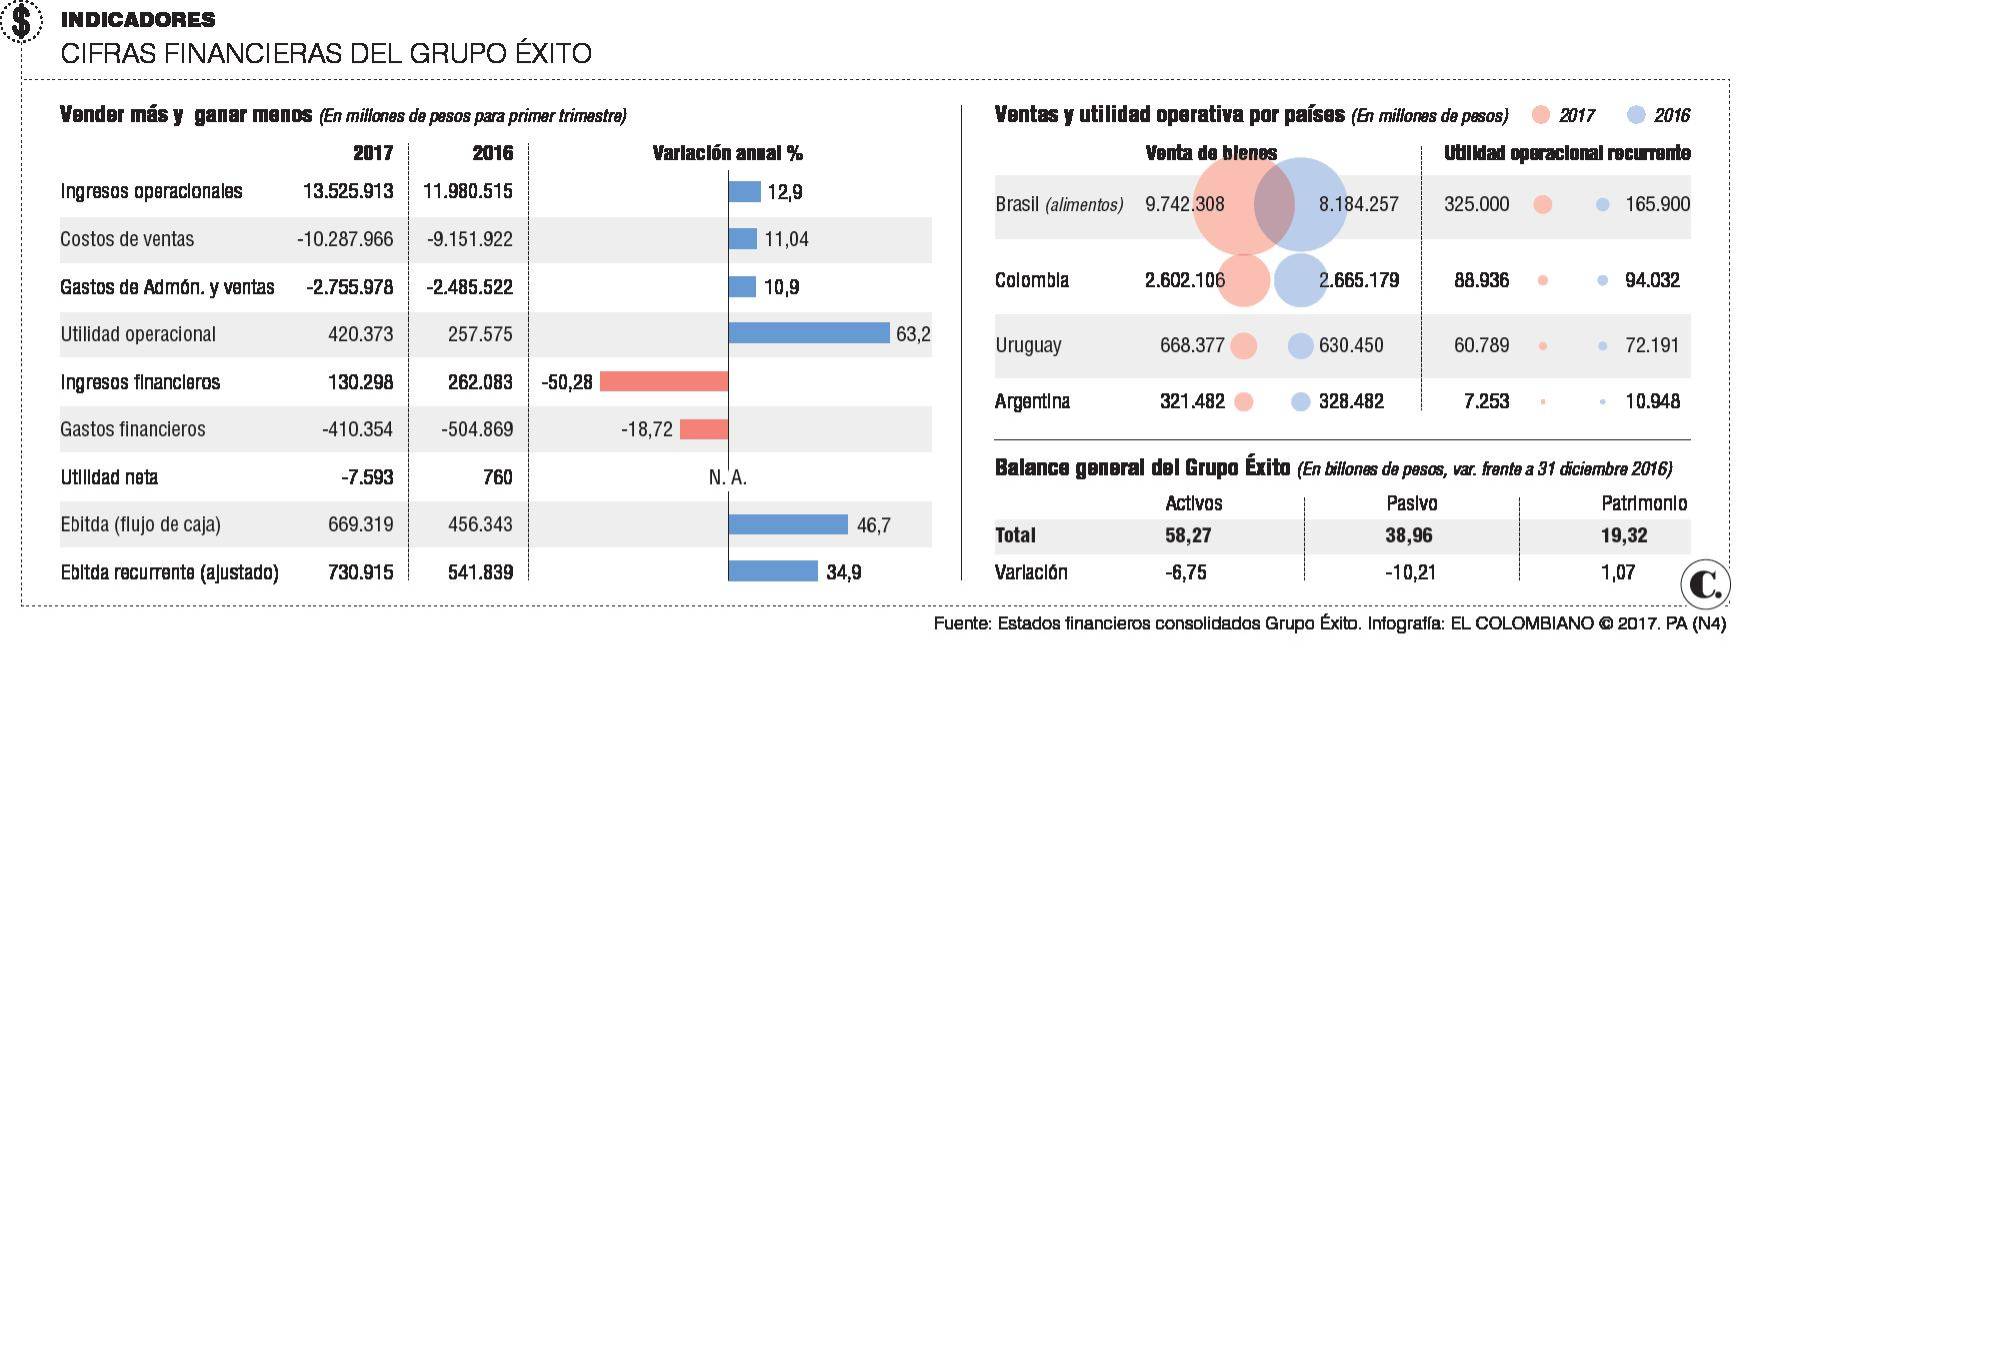Click the Colombia row label
Screen dimensions: 2000x1368
tap(1031, 280)
